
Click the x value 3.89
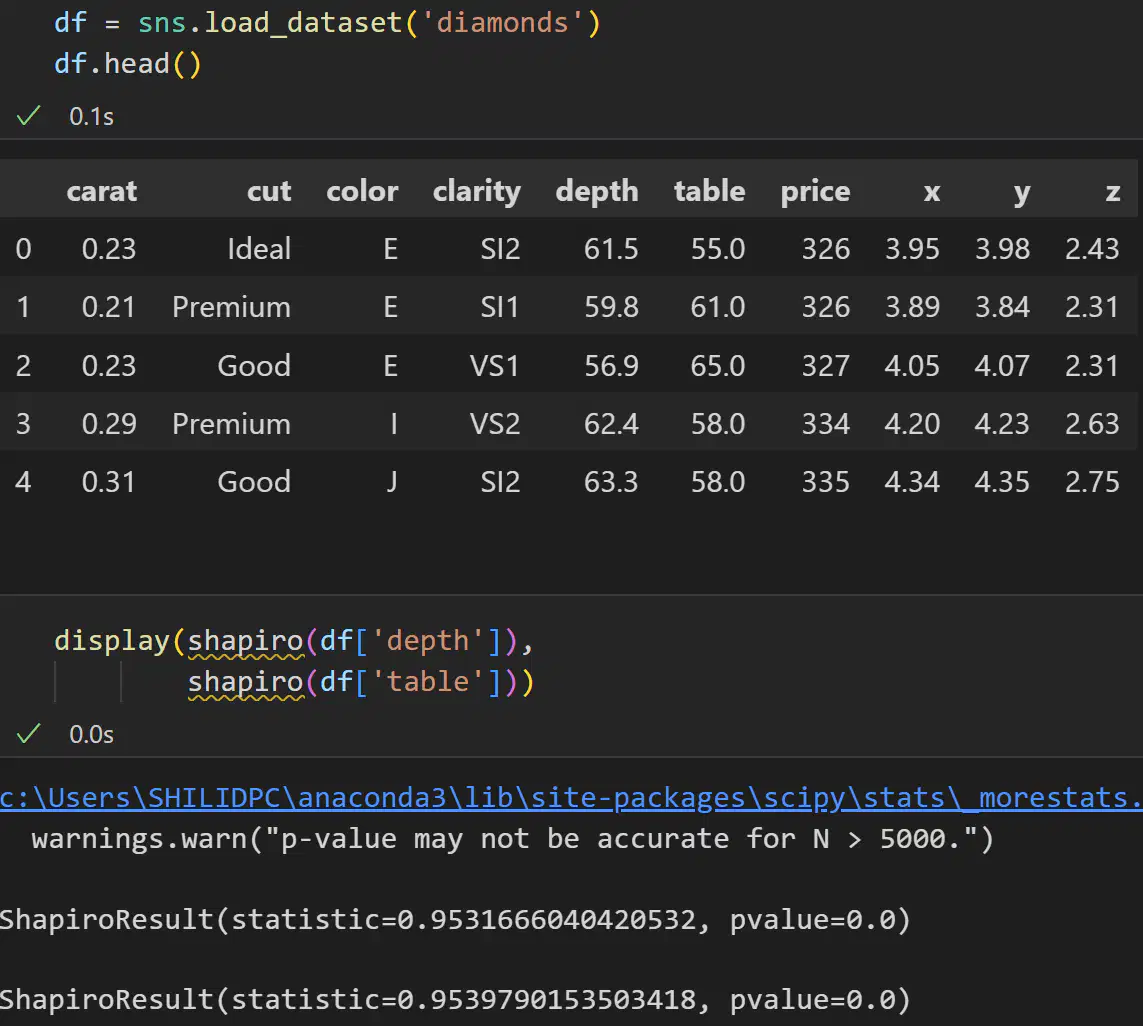912,307
